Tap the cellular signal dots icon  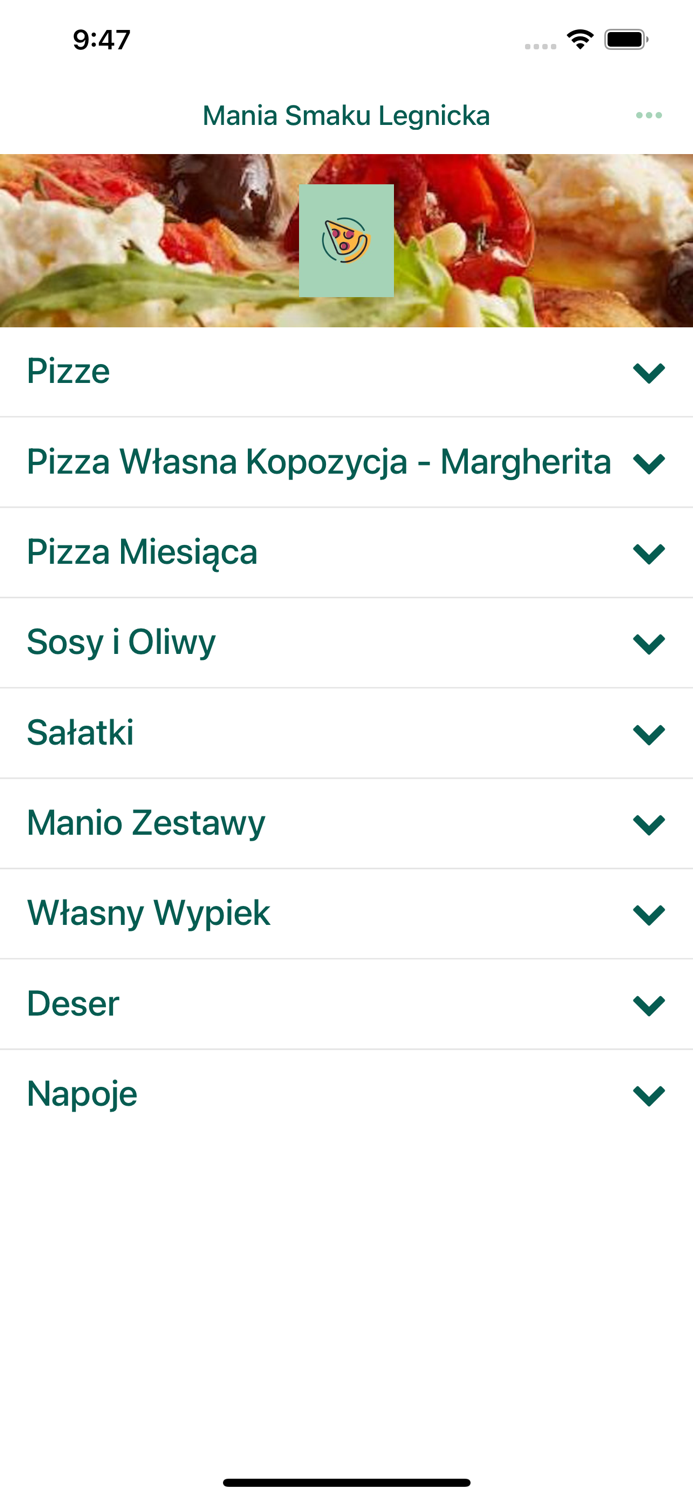pos(540,44)
